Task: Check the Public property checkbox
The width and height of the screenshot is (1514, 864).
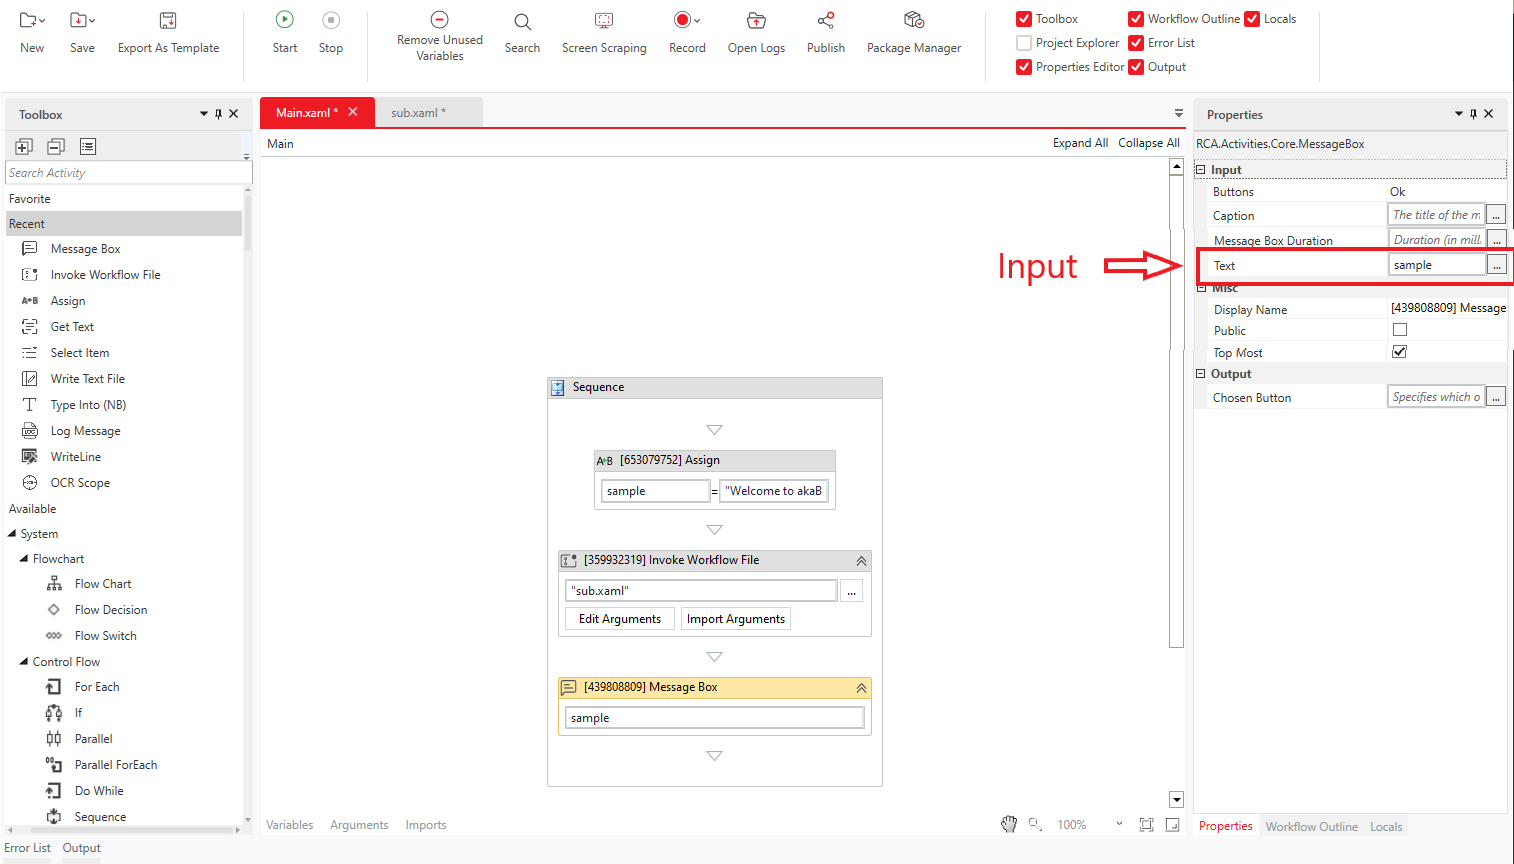Action: pyautogui.click(x=1400, y=330)
